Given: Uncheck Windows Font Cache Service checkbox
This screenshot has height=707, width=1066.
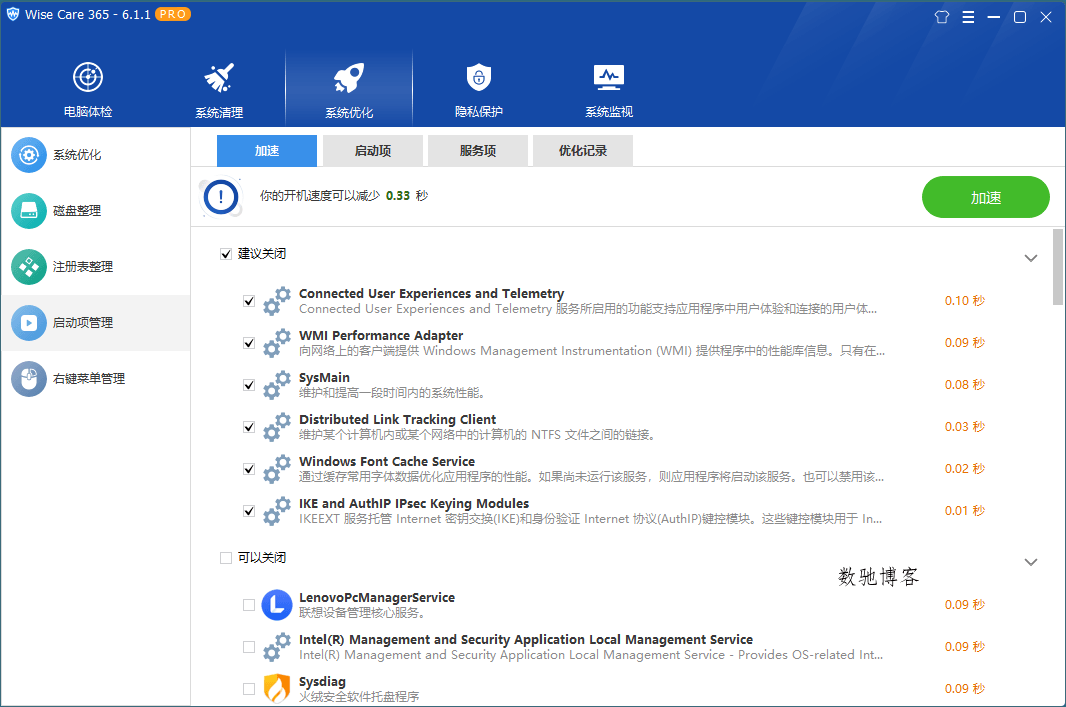Looking at the screenshot, I should point(249,470).
